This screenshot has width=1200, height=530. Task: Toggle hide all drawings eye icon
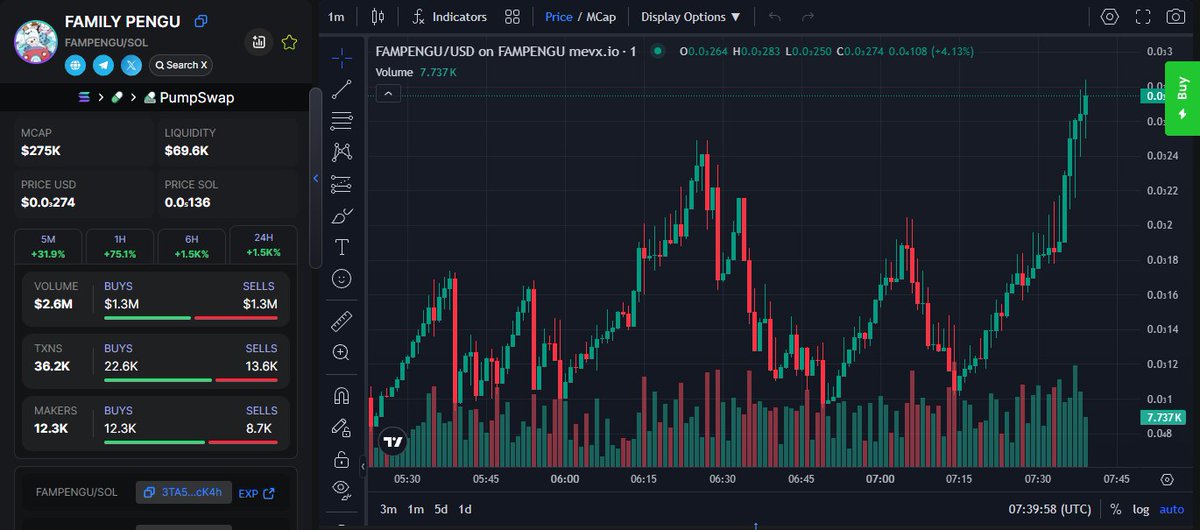[342, 490]
